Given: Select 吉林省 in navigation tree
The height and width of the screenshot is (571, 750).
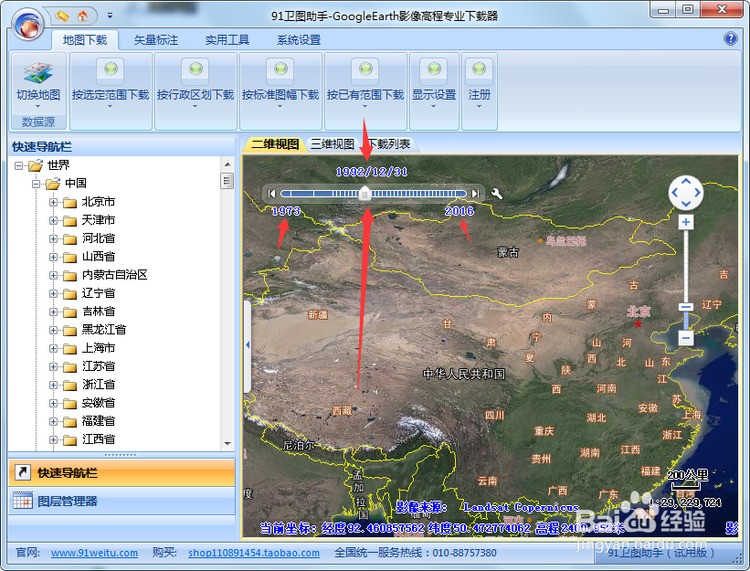Looking at the screenshot, I should tap(98, 311).
